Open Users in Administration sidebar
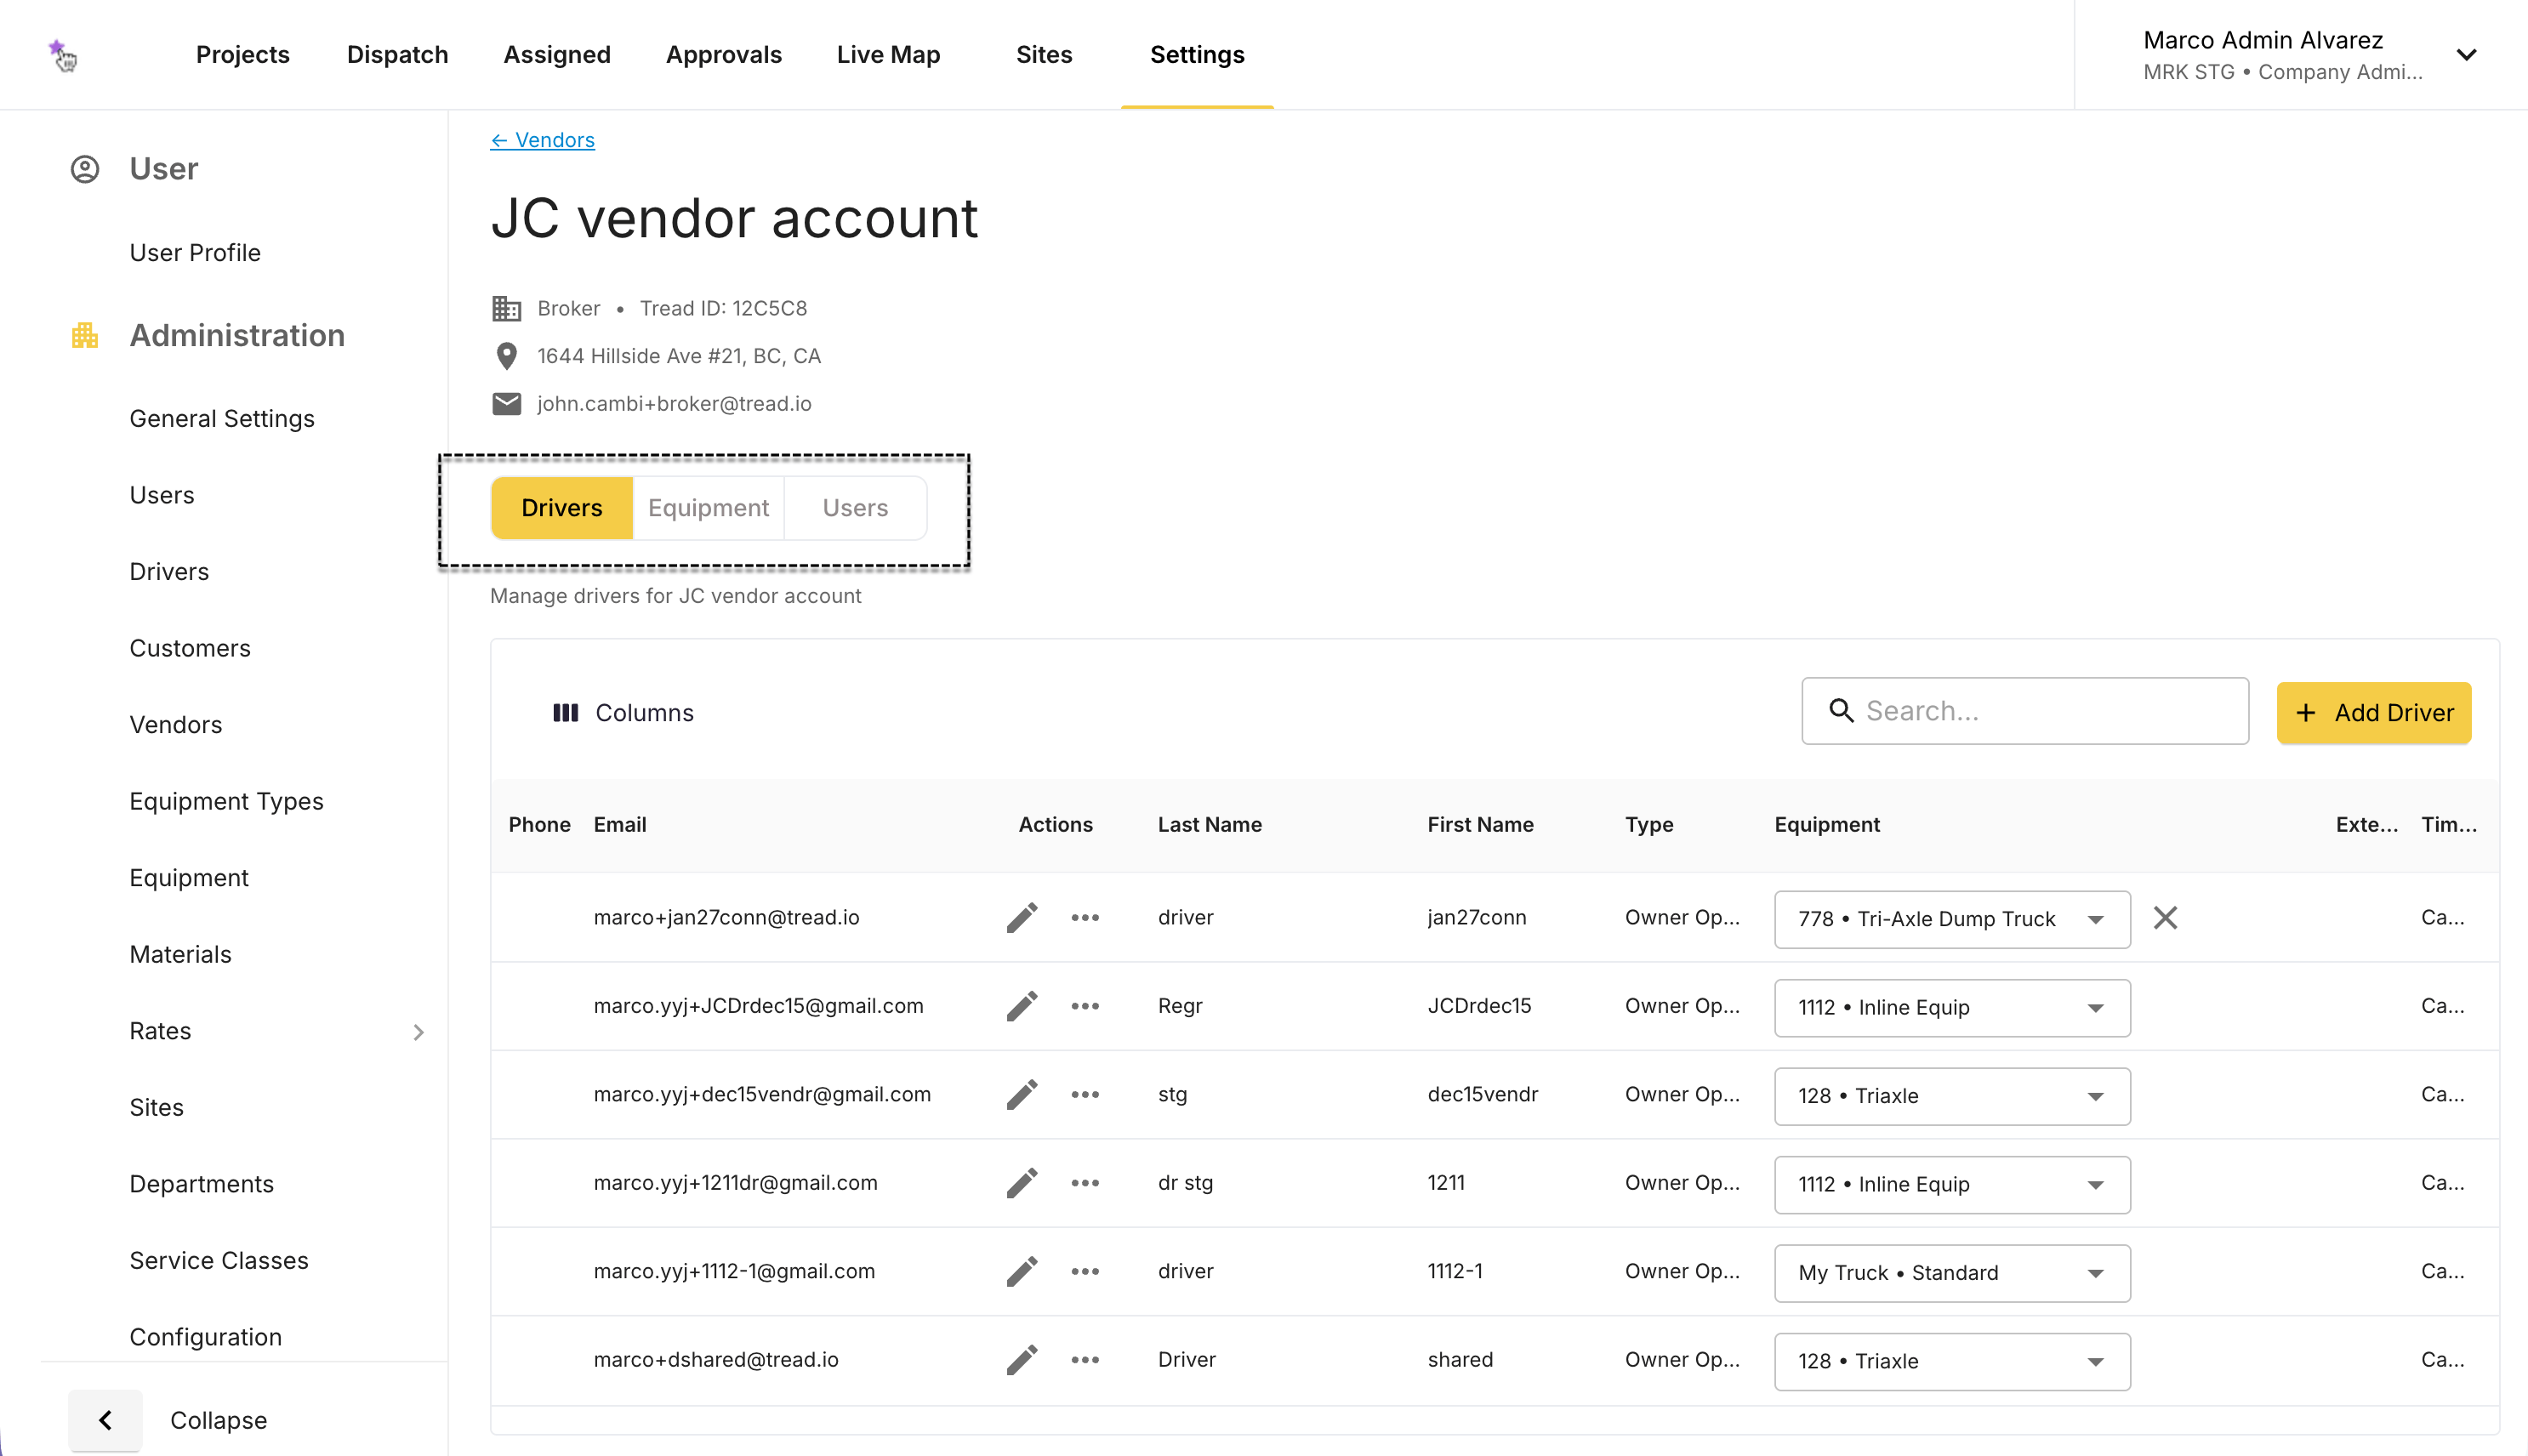The width and height of the screenshot is (2528, 1456). click(x=162, y=495)
